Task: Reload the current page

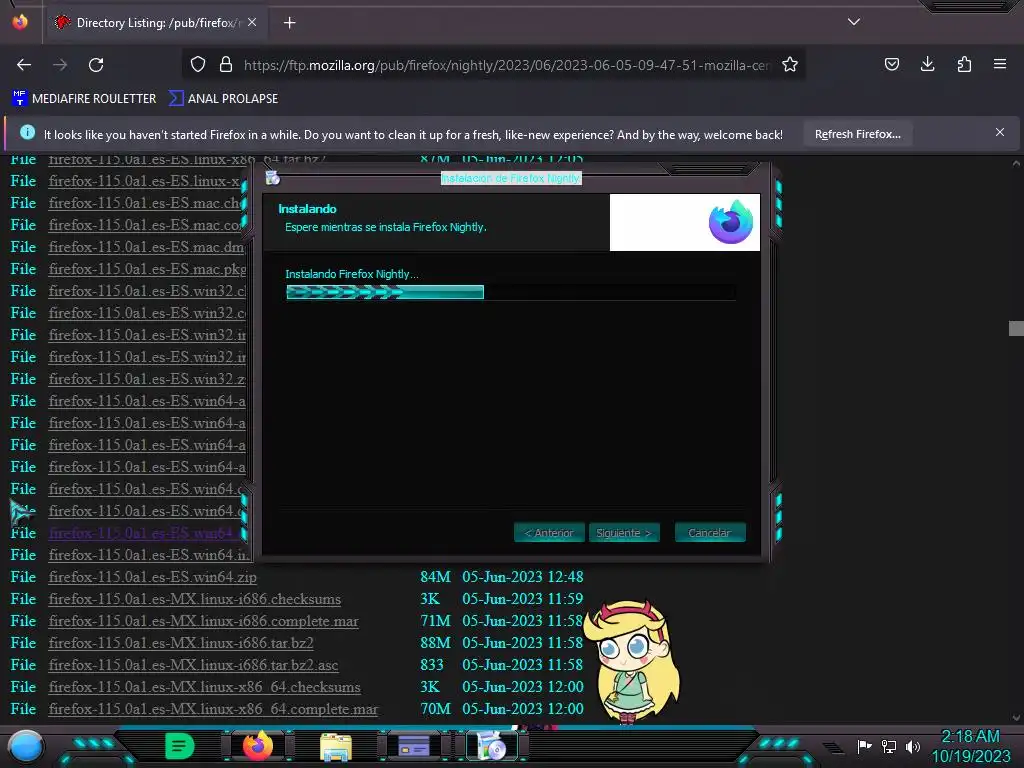Action: (x=96, y=65)
